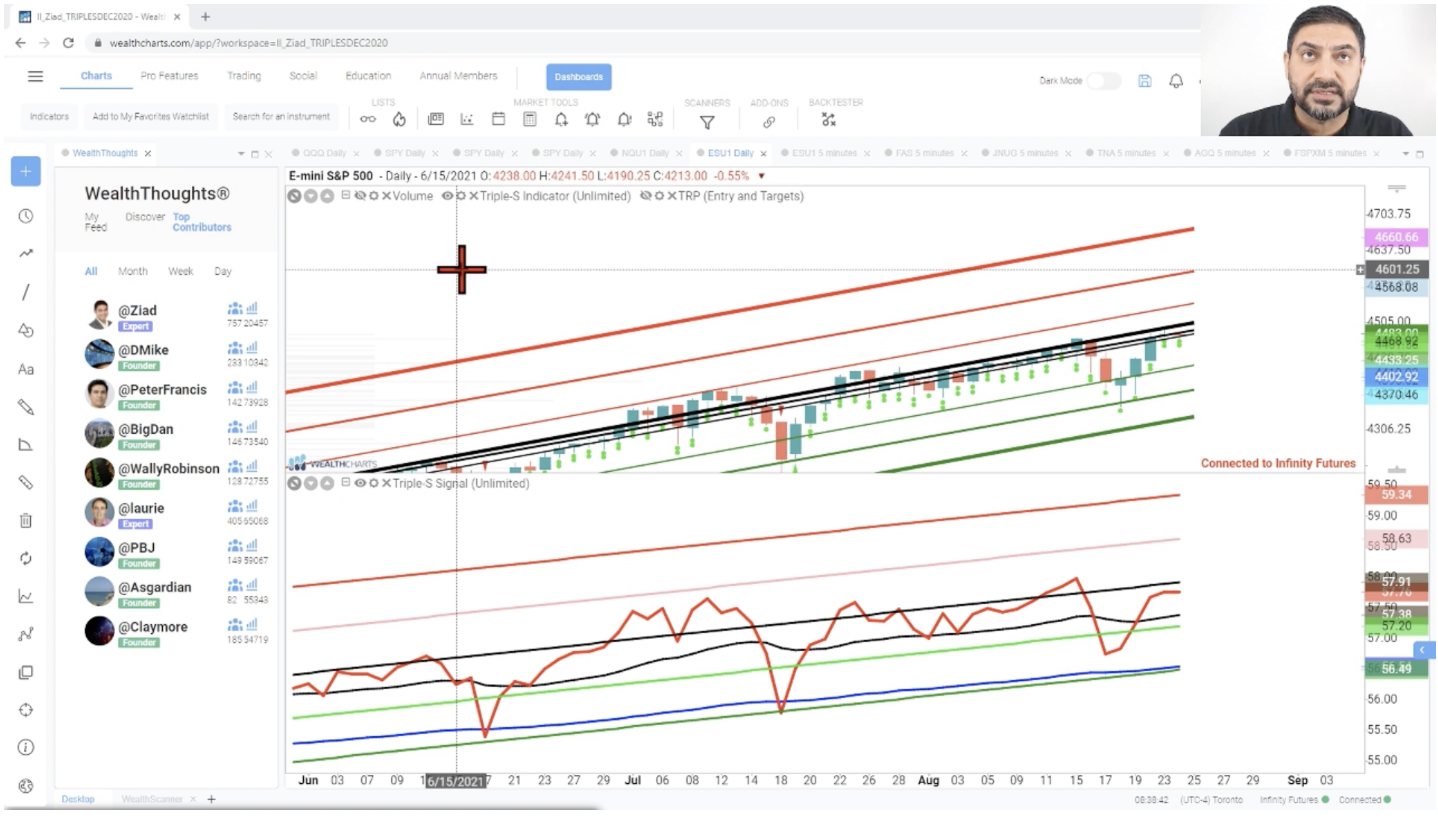This screenshot has height=836, width=1438.
Task: Open the calendar market tool icon
Action: [x=498, y=120]
